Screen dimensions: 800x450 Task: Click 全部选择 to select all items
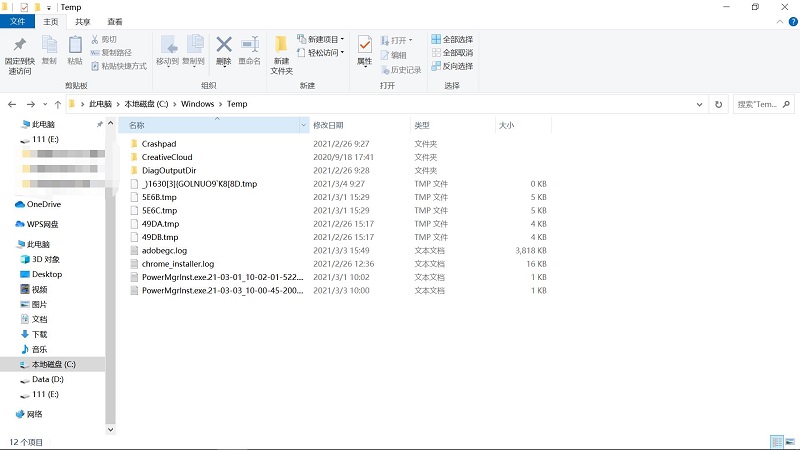click(x=452, y=39)
